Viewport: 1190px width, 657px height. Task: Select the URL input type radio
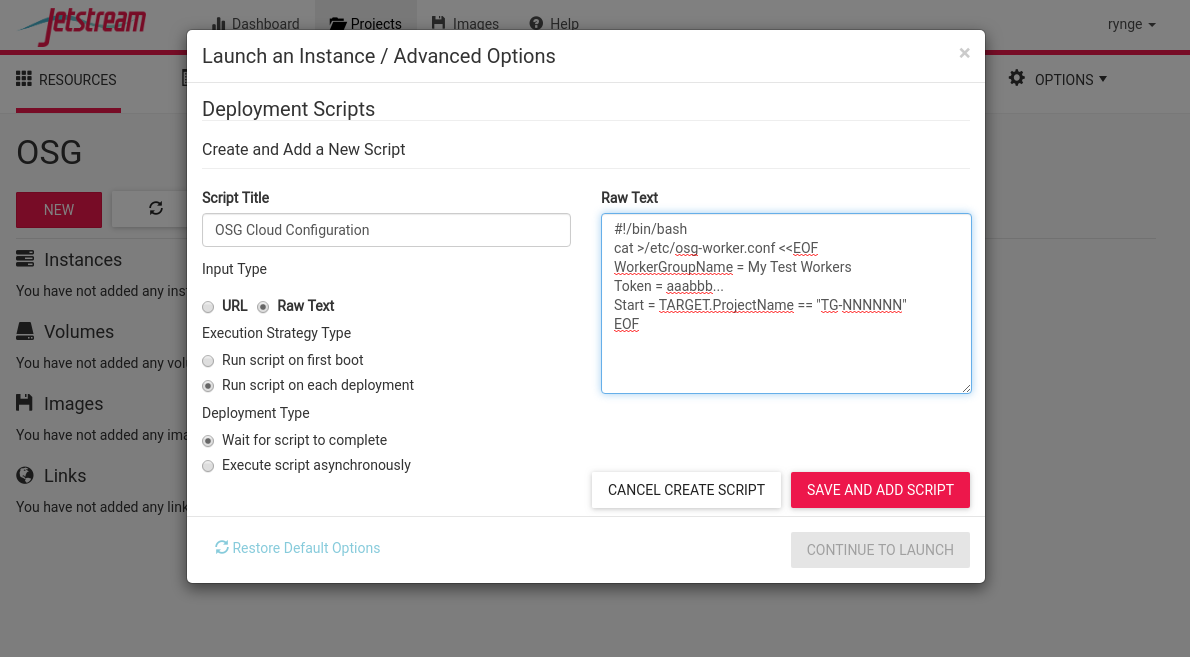click(208, 306)
